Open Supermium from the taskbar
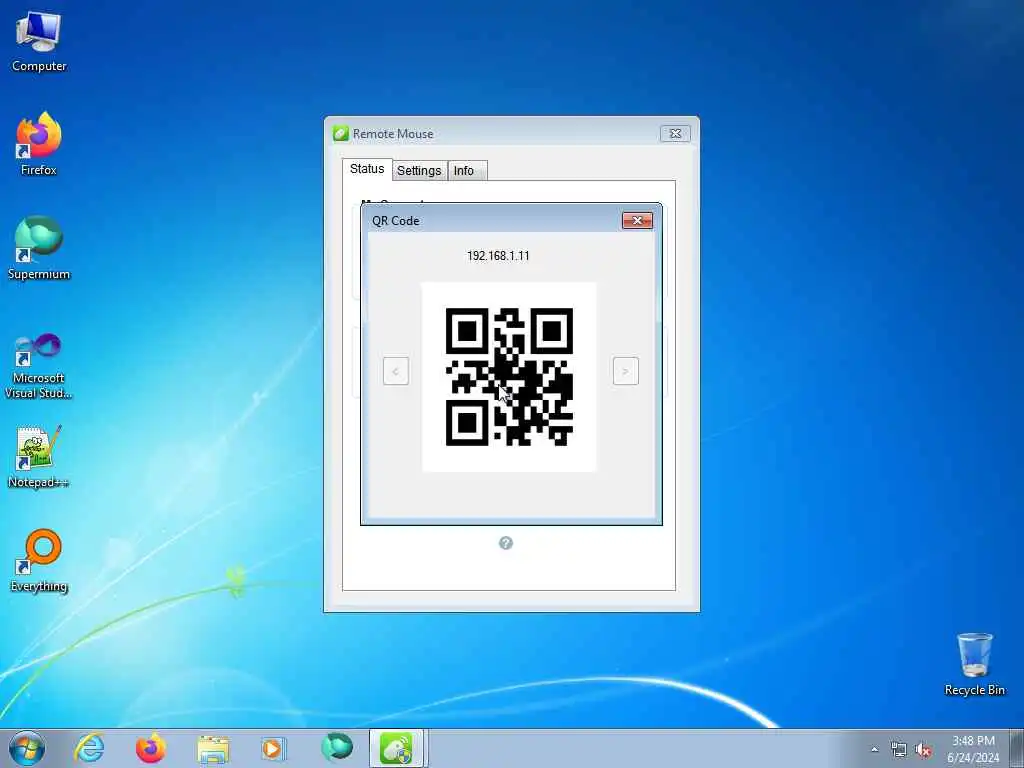The height and width of the screenshot is (768, 1024). [337, 748]
